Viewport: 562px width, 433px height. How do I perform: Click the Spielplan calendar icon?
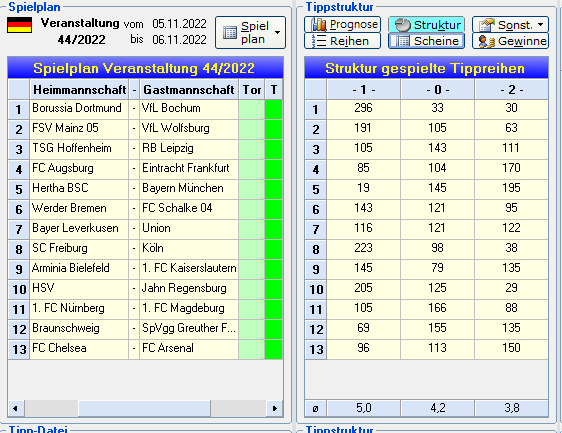230,33
